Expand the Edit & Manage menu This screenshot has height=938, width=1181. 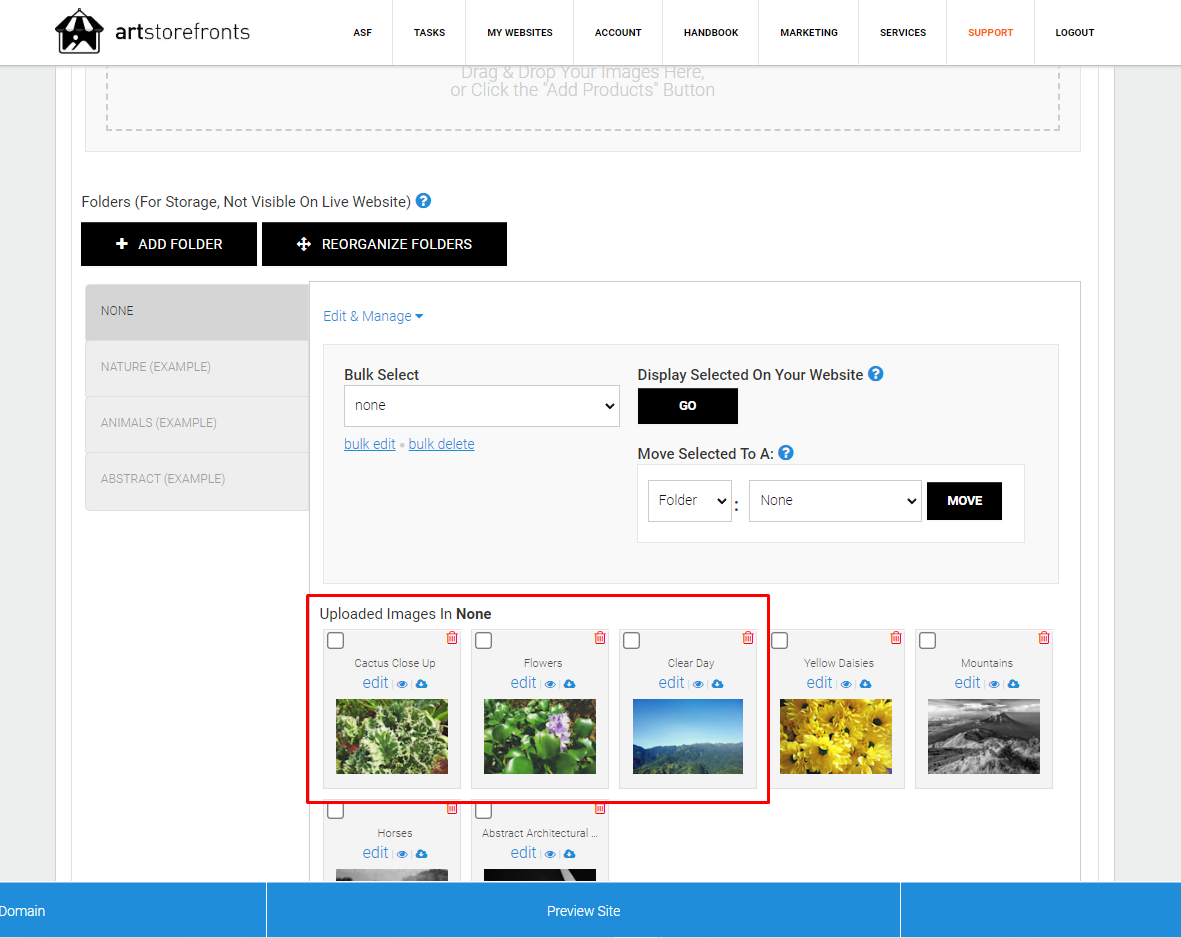pyautogui.click(x=373, y=316)
